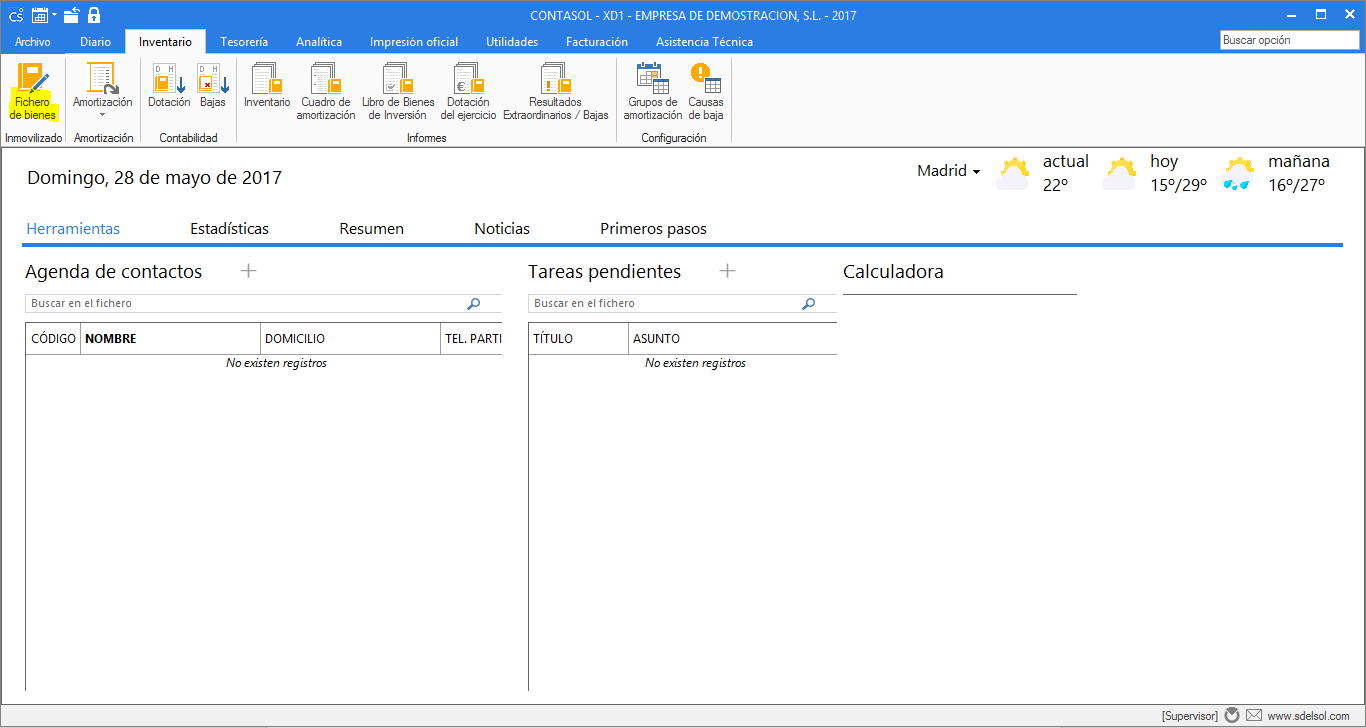Screen dimensions: 1366x728
Task: Open the Primeros pasos dashboard tab
Action: [x=654, y=229]
